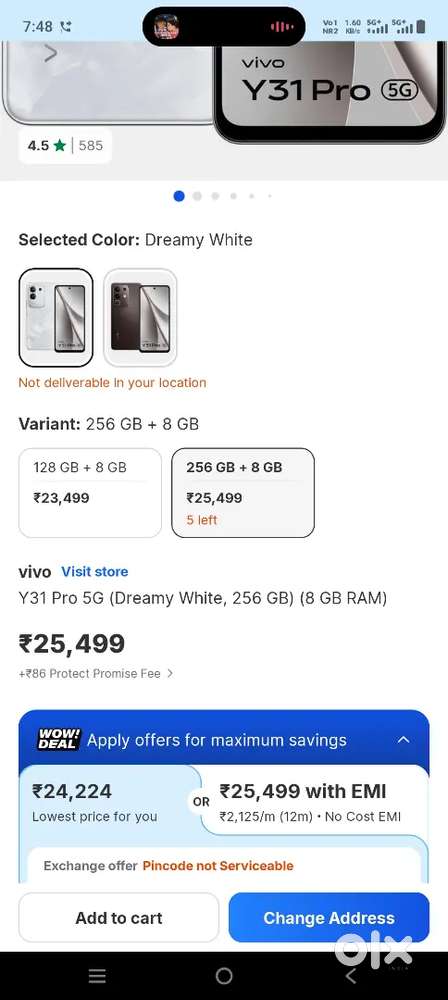Jump to second image via carousel dot
448x1000 pixels.
click(x=197, y=196)
